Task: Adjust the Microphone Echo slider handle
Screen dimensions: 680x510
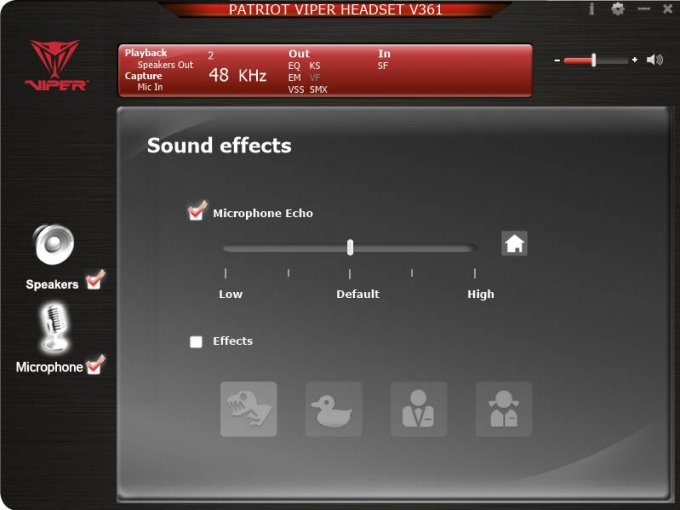Action: coord(350,247)
